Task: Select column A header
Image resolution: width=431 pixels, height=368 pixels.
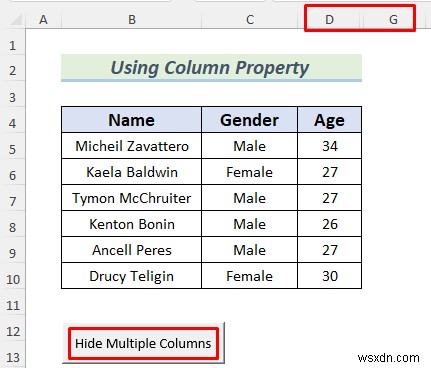Action: [x=43, y=20]
